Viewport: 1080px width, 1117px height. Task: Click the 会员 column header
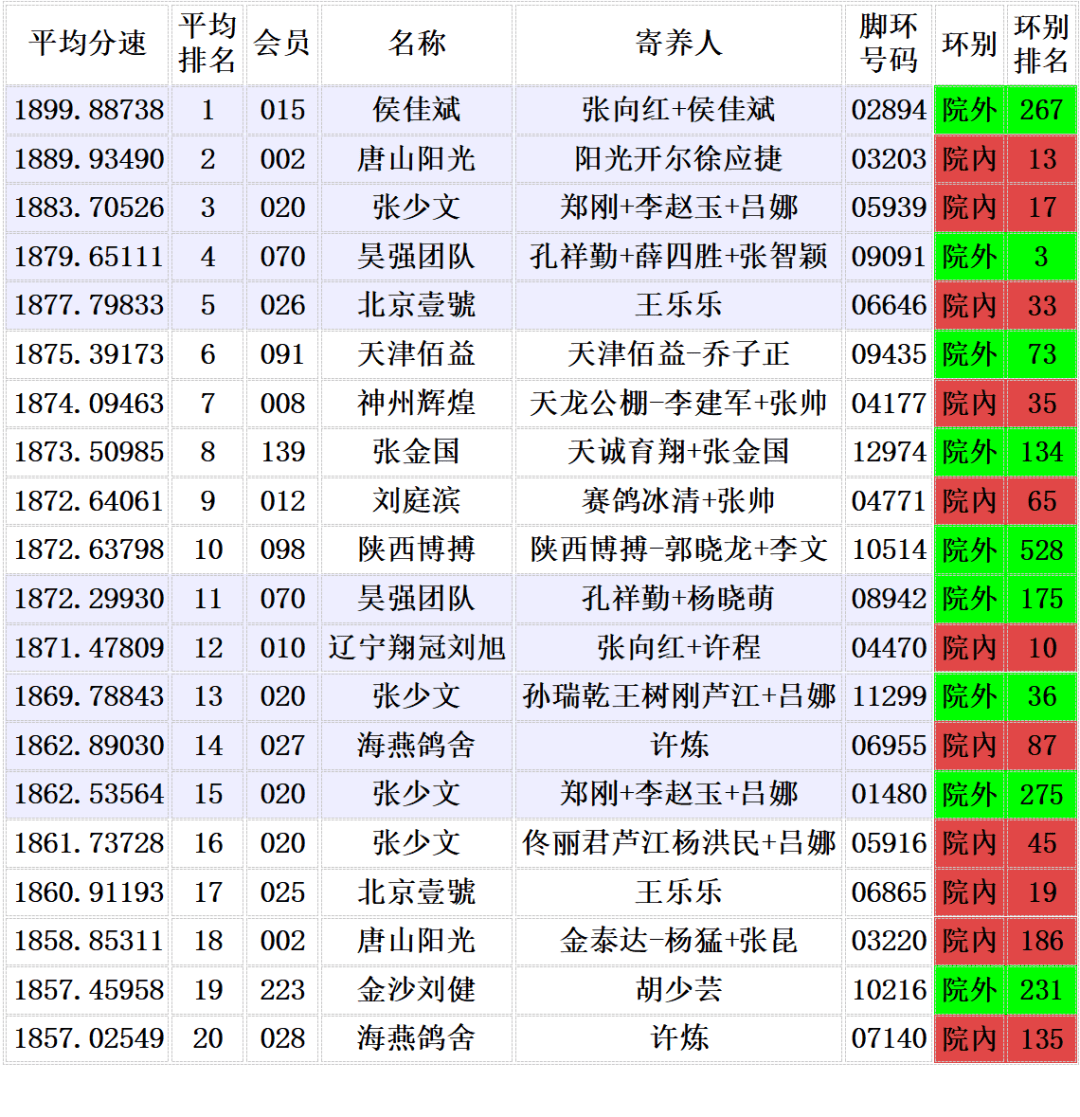(282, 44)
